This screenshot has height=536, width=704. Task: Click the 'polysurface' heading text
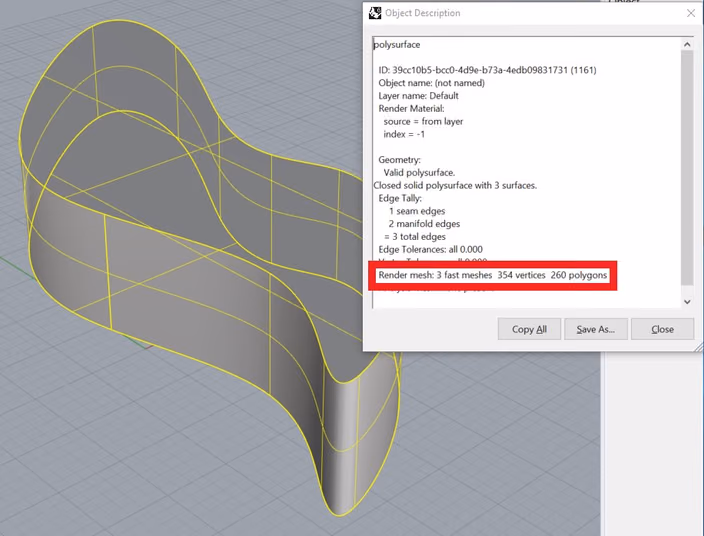coord(397,44)
